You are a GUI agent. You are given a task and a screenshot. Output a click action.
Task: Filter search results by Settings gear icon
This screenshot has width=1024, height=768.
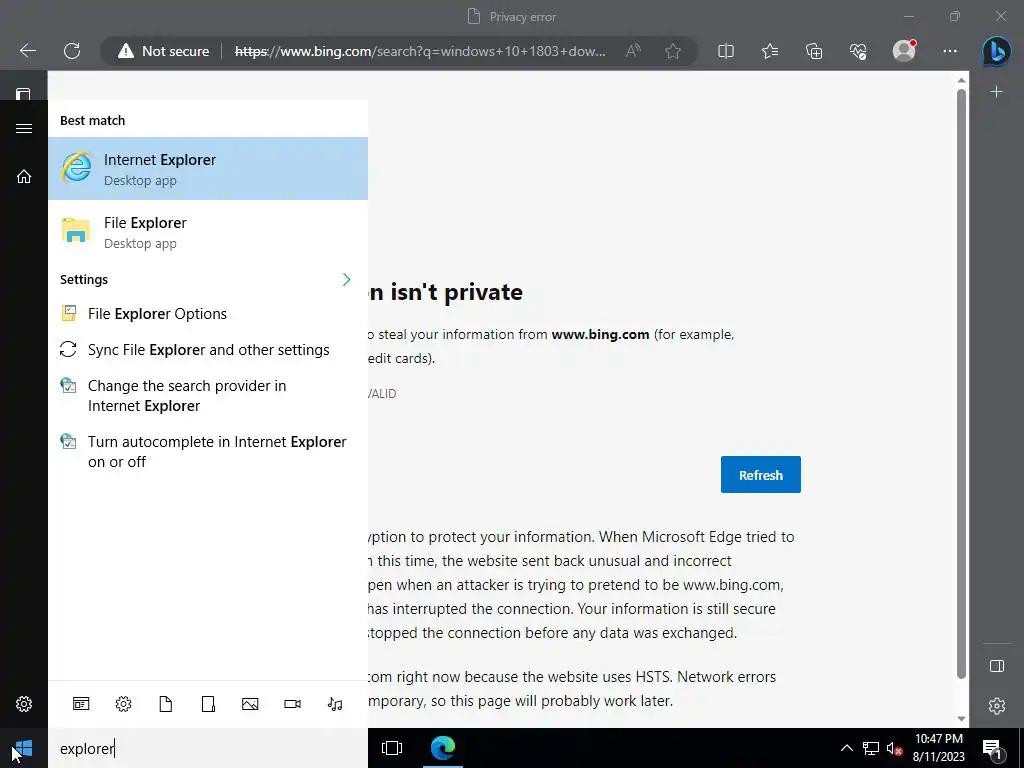(x=123, y=704)
